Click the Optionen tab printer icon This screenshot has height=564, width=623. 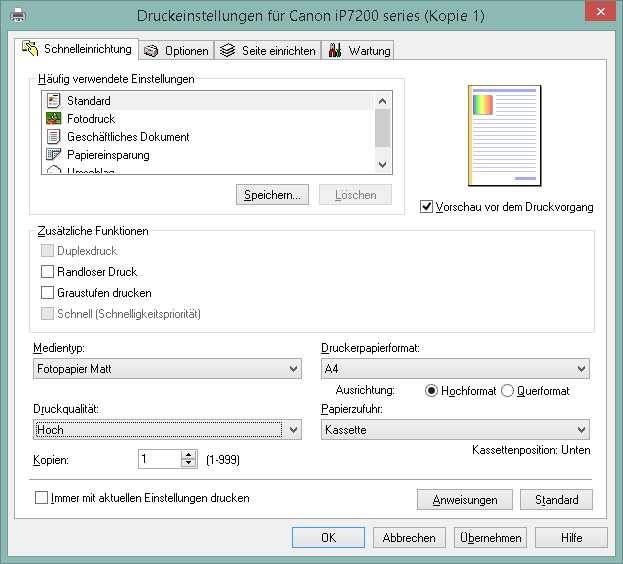coord(151,51)
